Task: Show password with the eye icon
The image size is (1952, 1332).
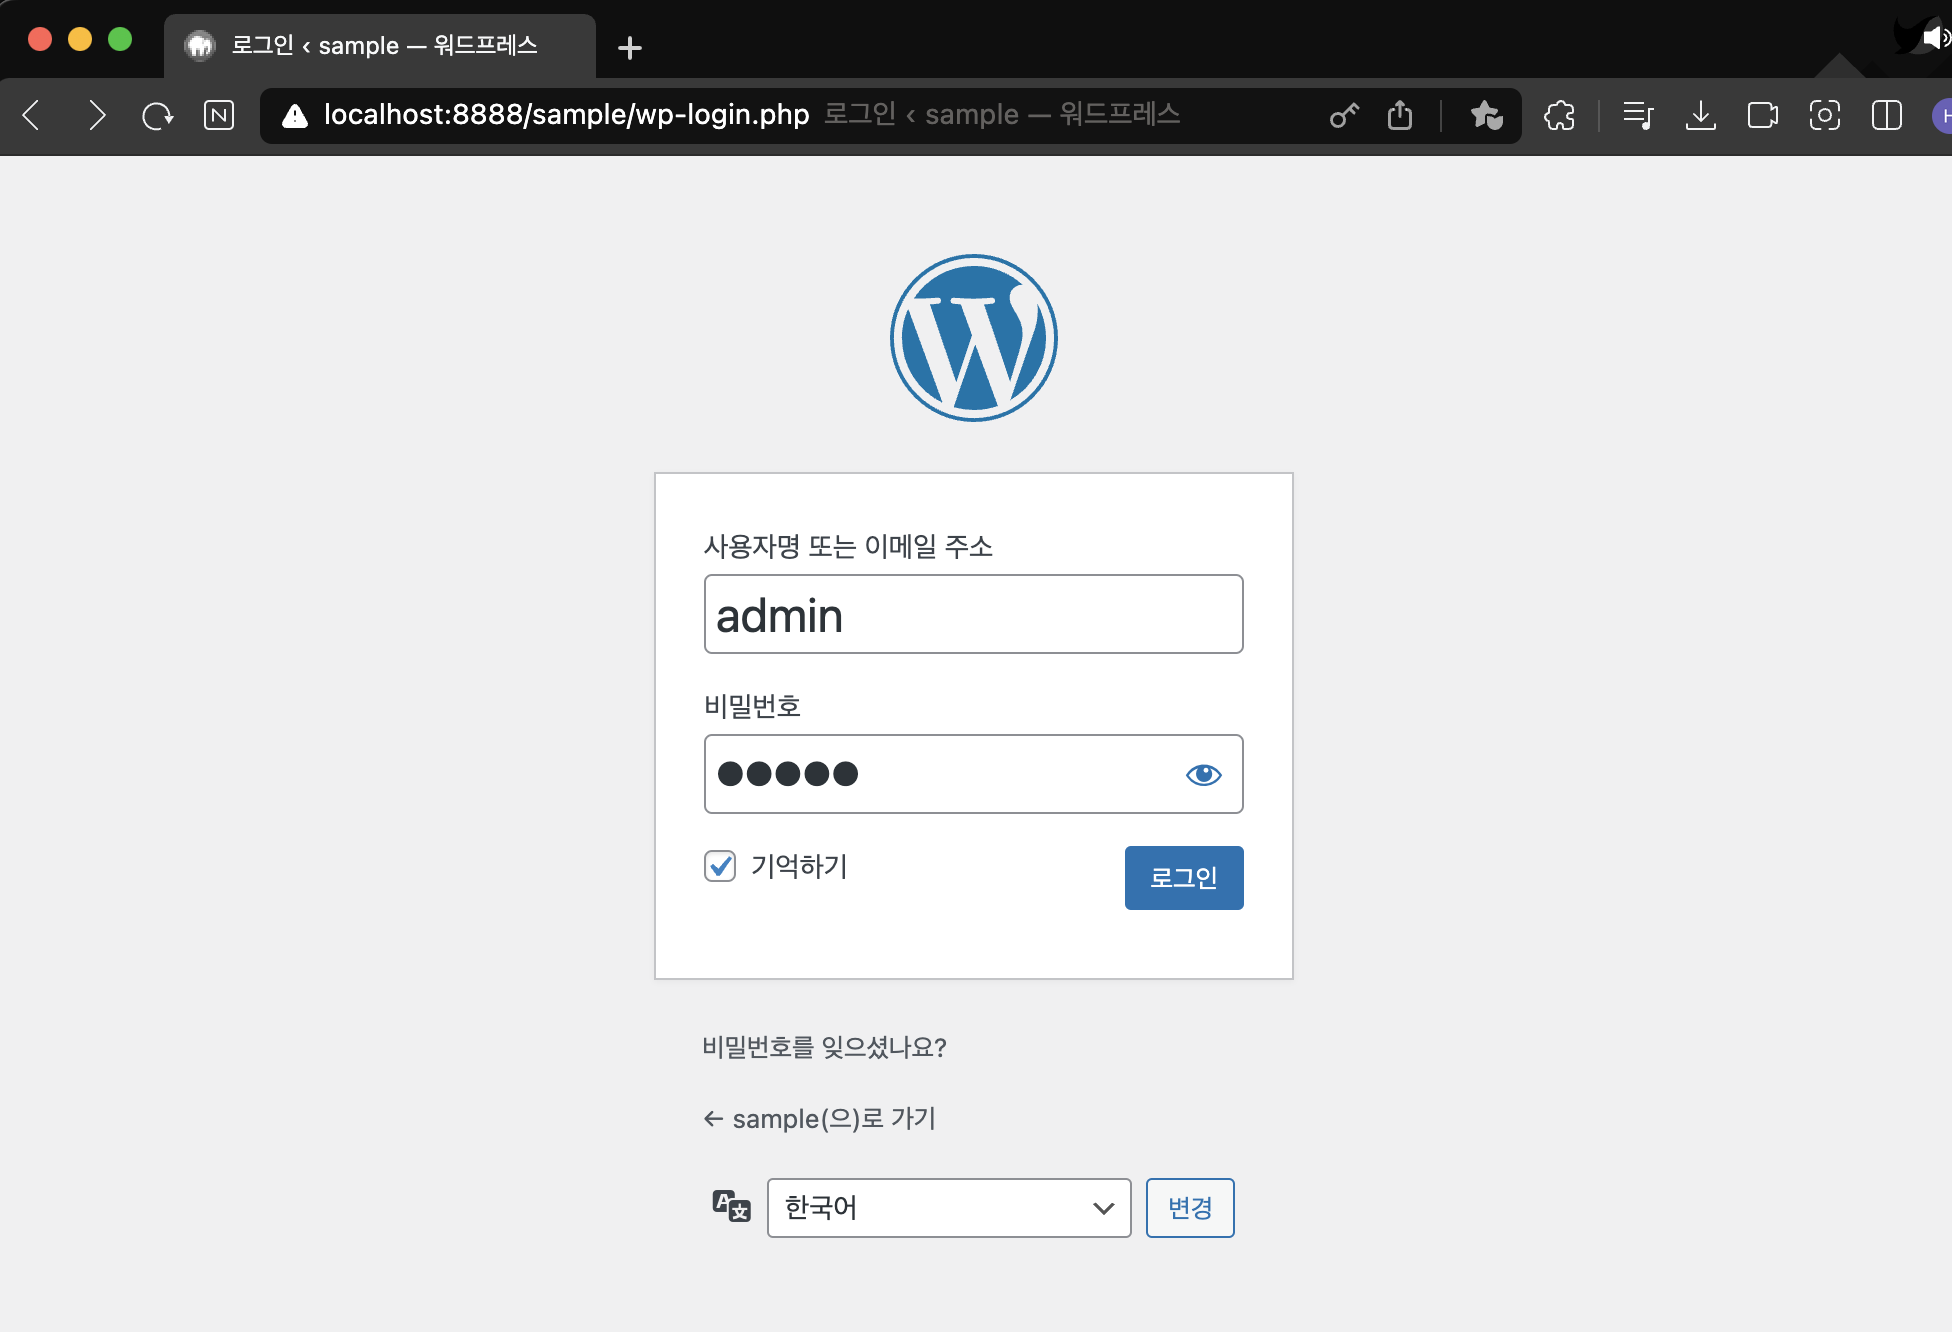Action: 1203,775
